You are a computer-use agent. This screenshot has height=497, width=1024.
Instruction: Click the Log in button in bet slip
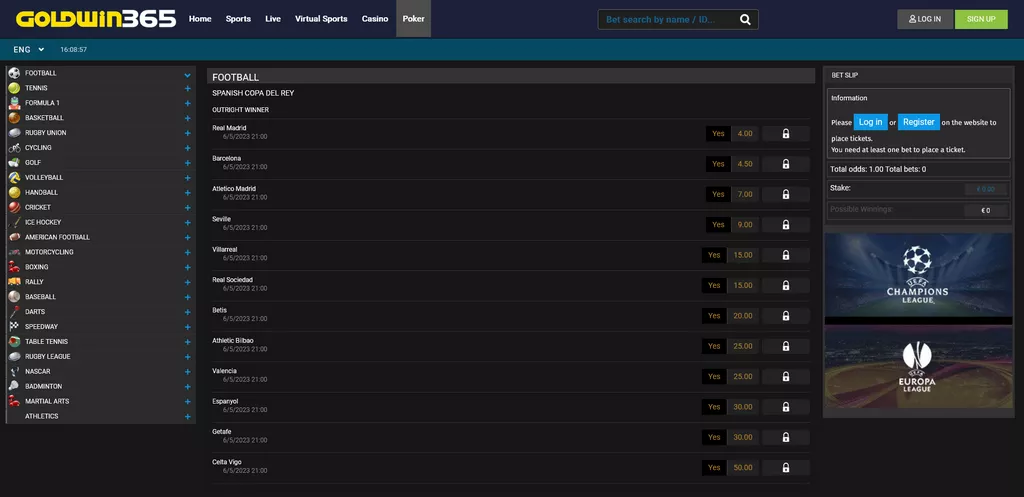pyautogui.click(x=871, y=122)
